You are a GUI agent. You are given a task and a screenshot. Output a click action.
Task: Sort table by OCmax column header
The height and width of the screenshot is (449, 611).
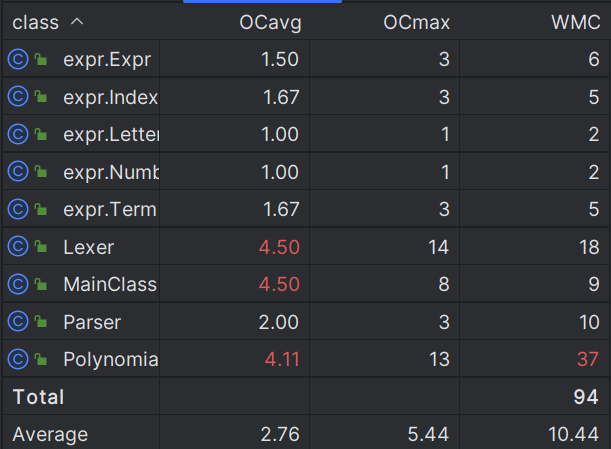[x=417, y=22]
